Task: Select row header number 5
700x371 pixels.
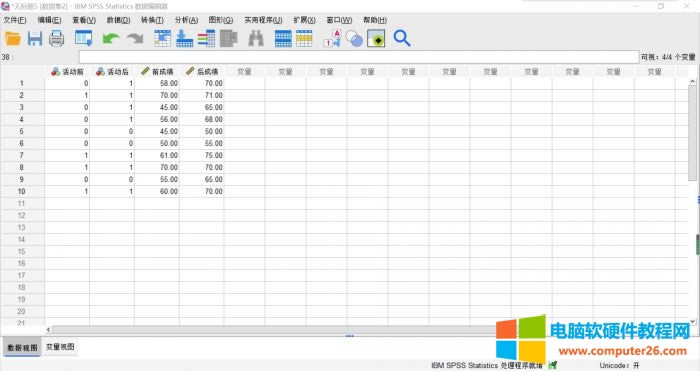Action: click(22, 131)
